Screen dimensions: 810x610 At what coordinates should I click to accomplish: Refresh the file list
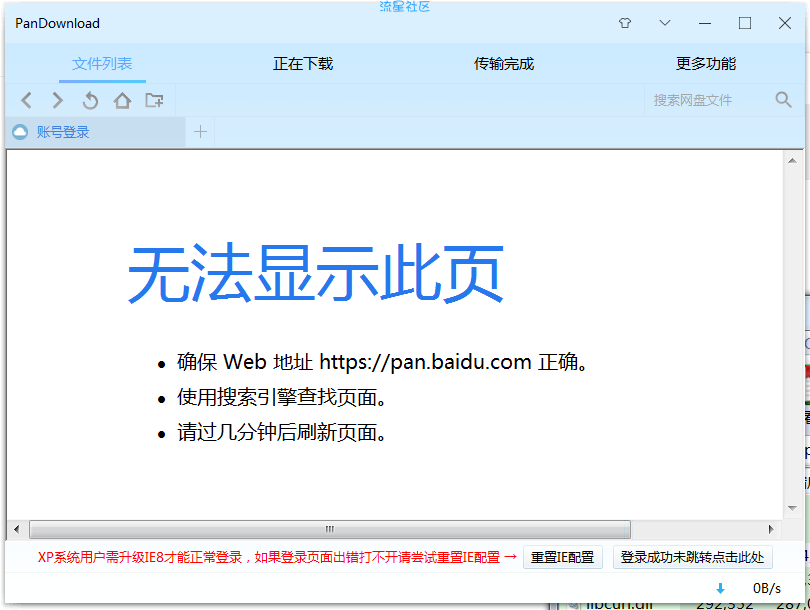(x=90, y=100)
